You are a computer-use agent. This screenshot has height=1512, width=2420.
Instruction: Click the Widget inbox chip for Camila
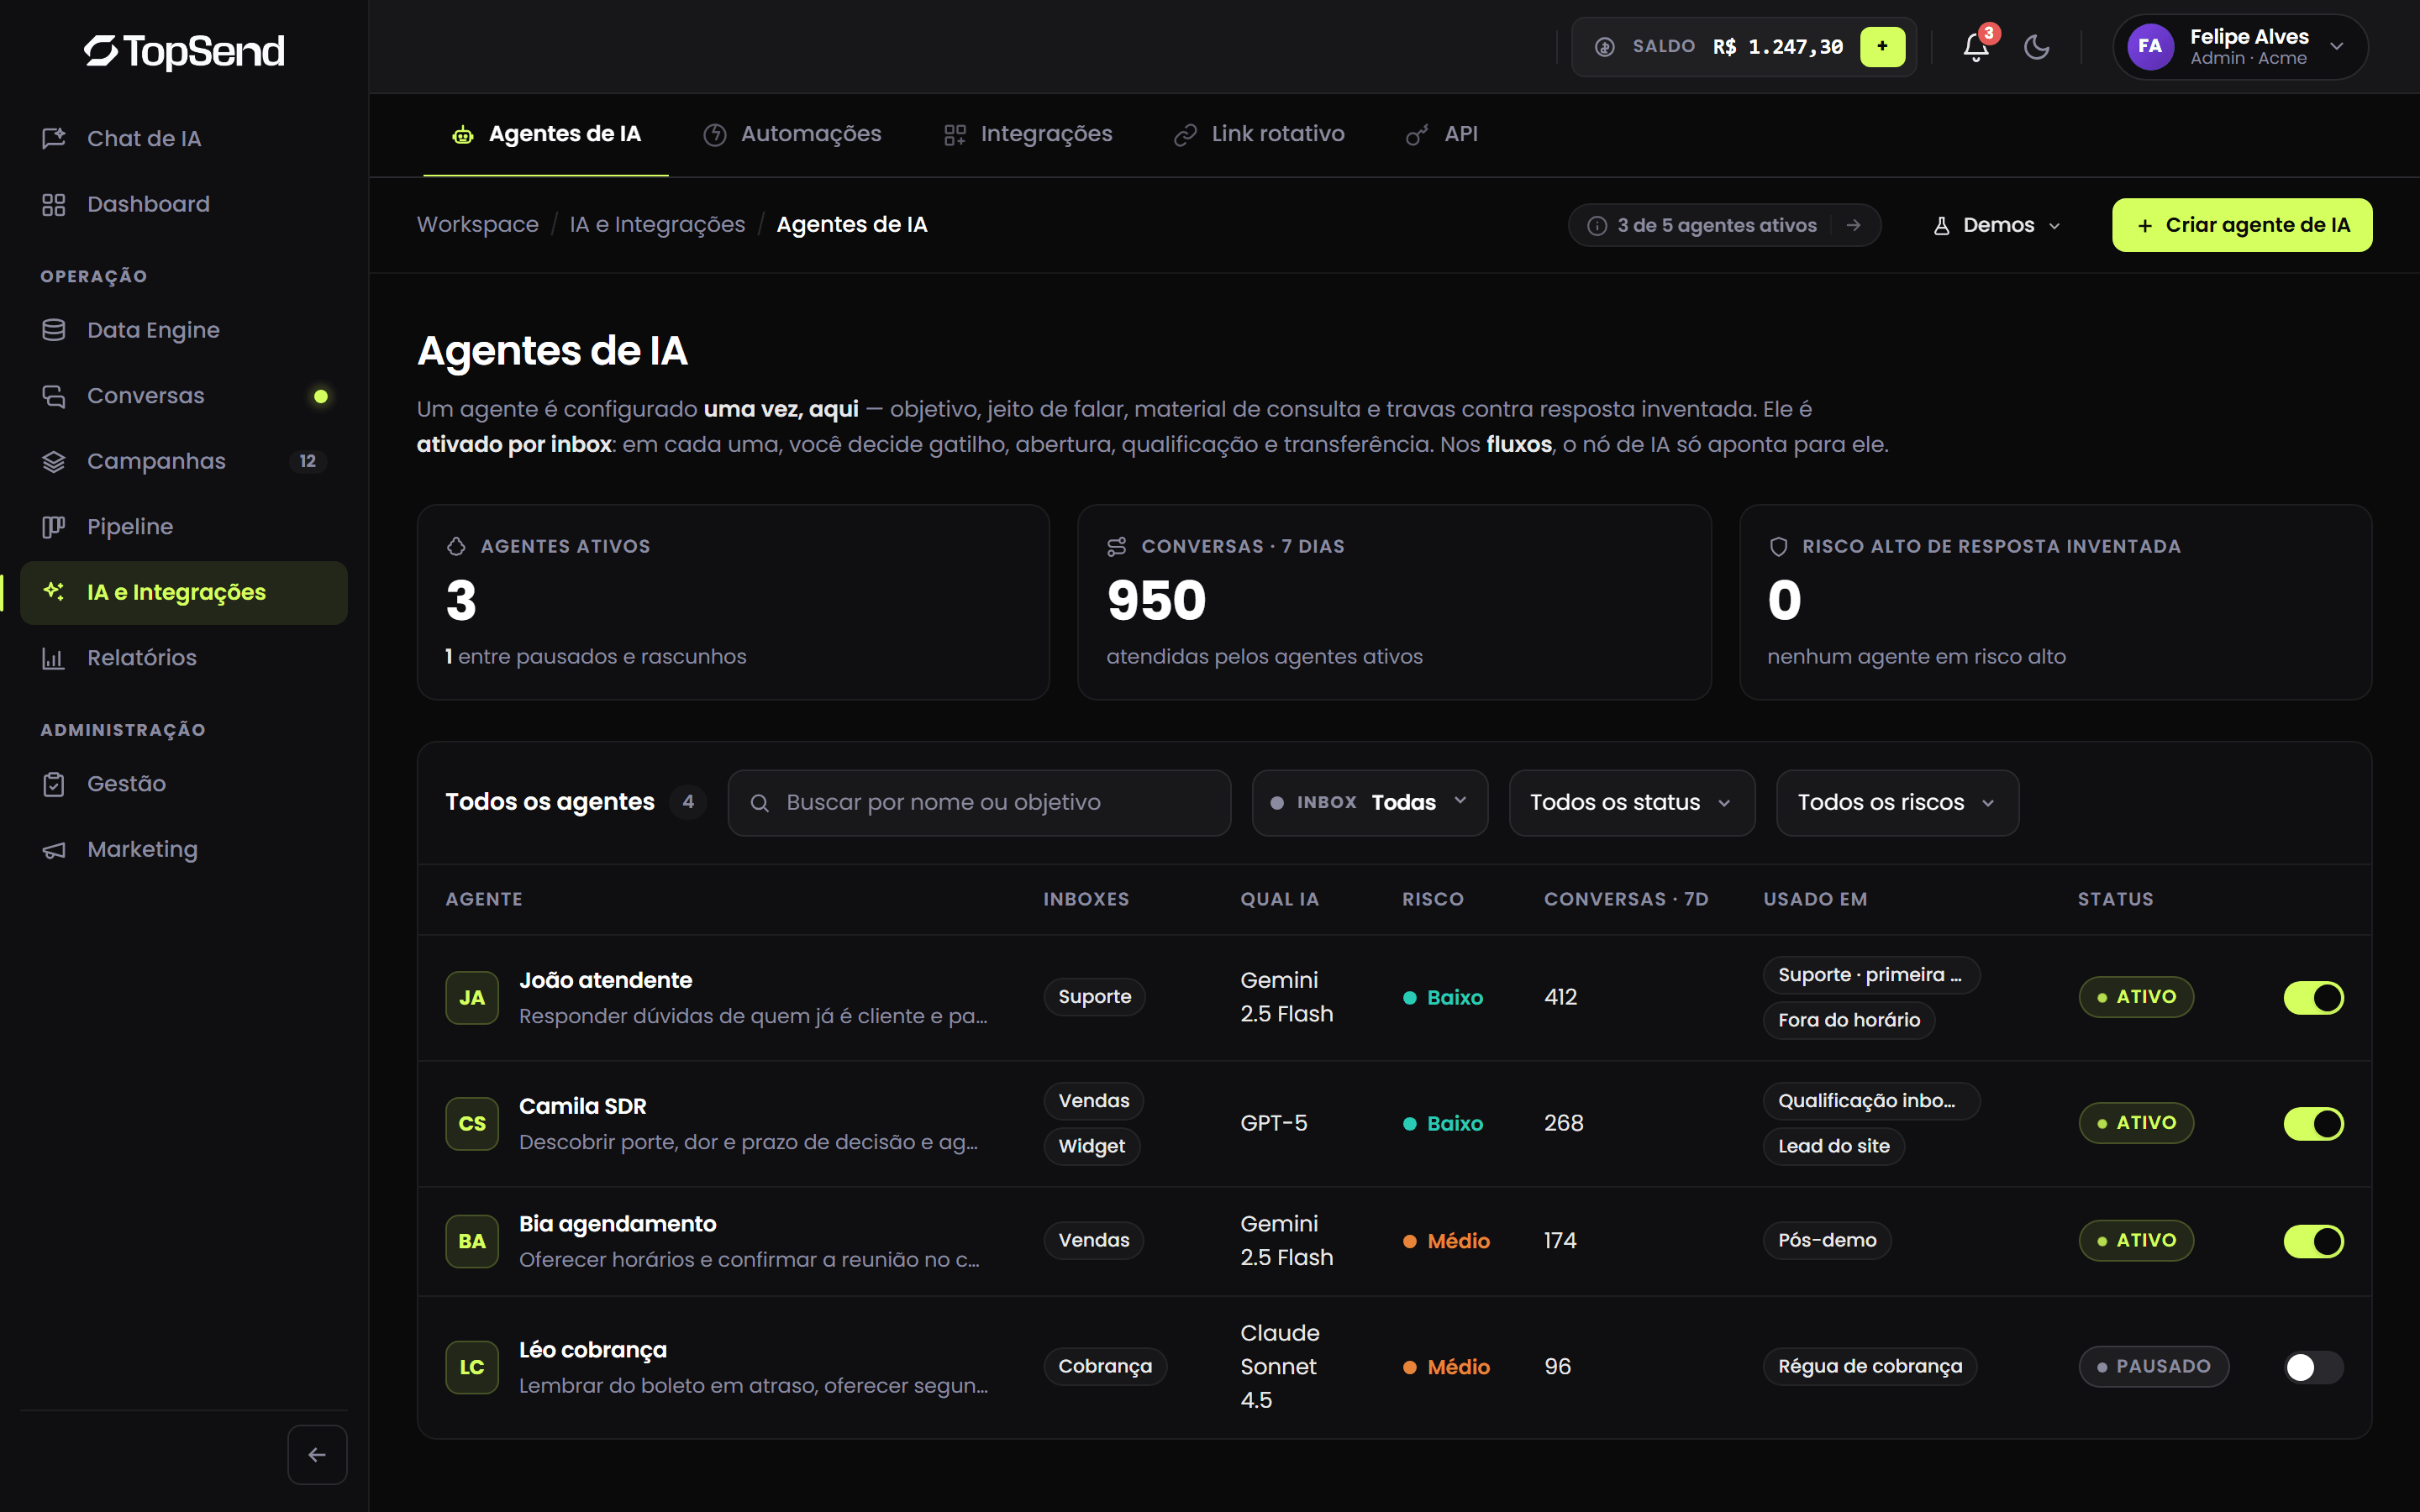click(x=1092, y=1146)
